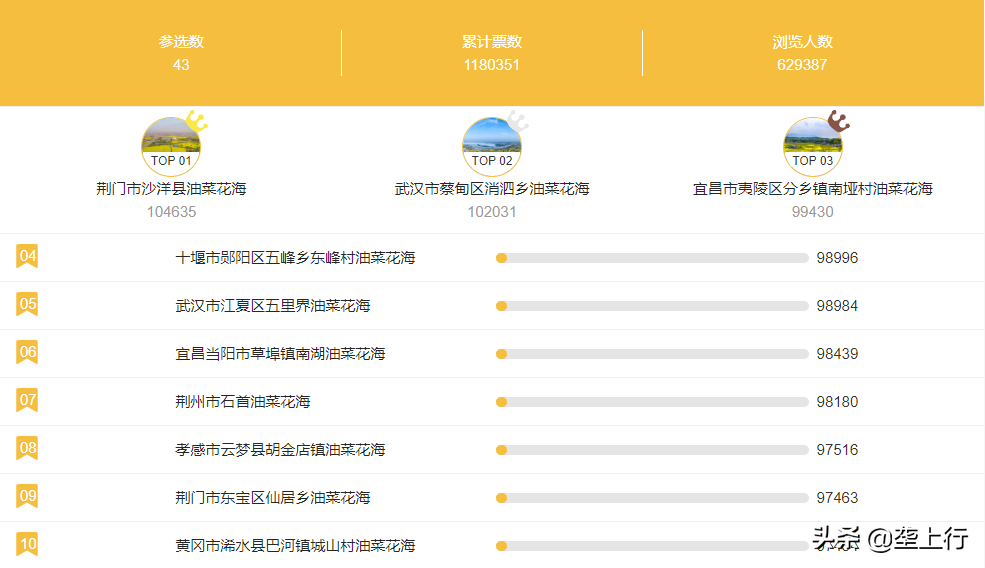985x568 pixels.
Task: Click the rank 08 bookmark badge
Action: [27, 449]
